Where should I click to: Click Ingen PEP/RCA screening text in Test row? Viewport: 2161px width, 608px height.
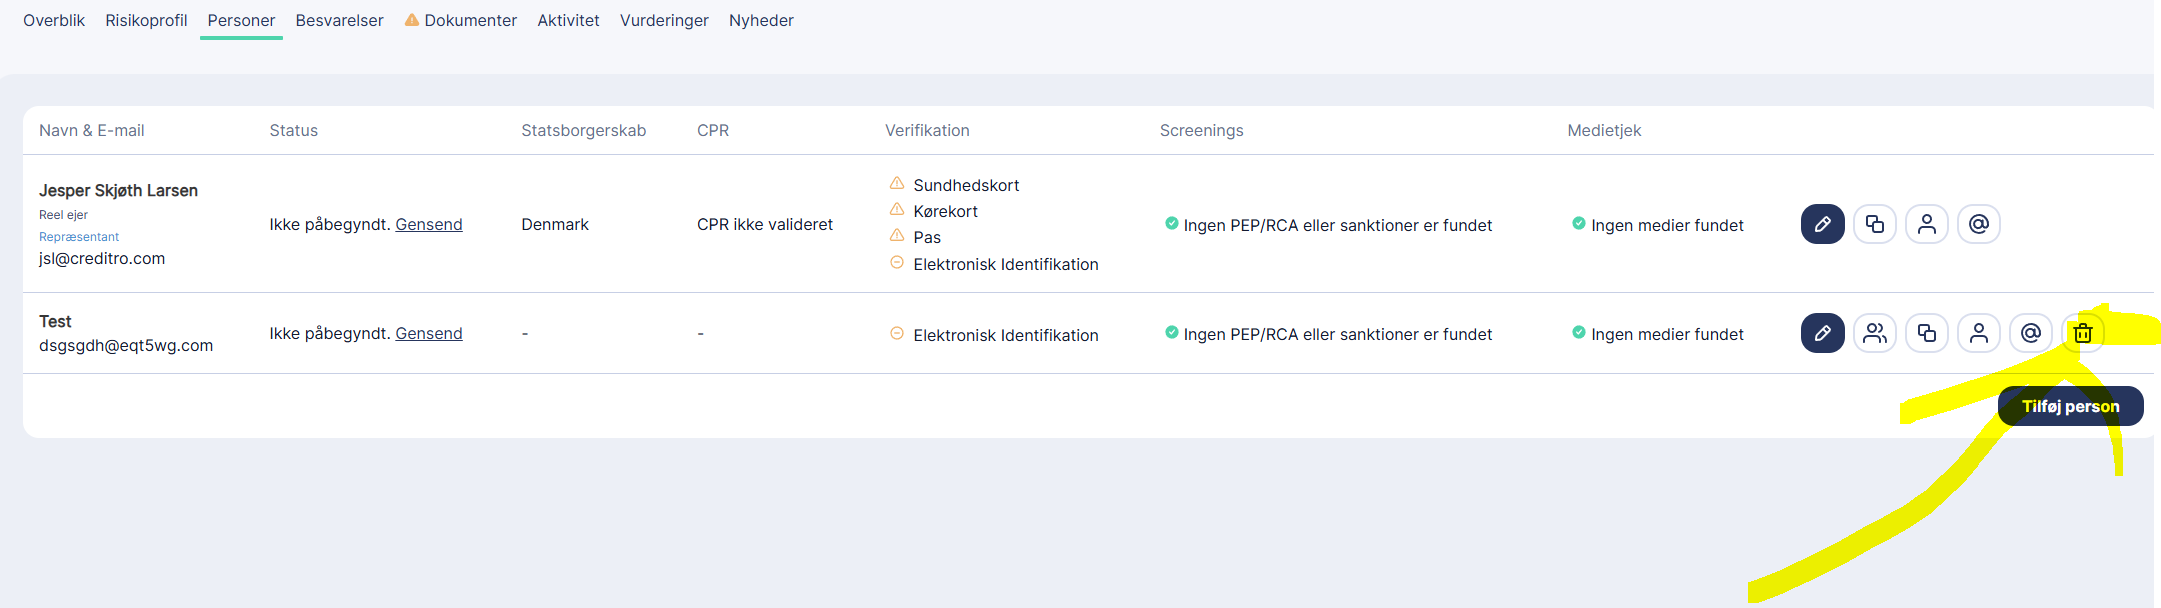[1338, 334]
